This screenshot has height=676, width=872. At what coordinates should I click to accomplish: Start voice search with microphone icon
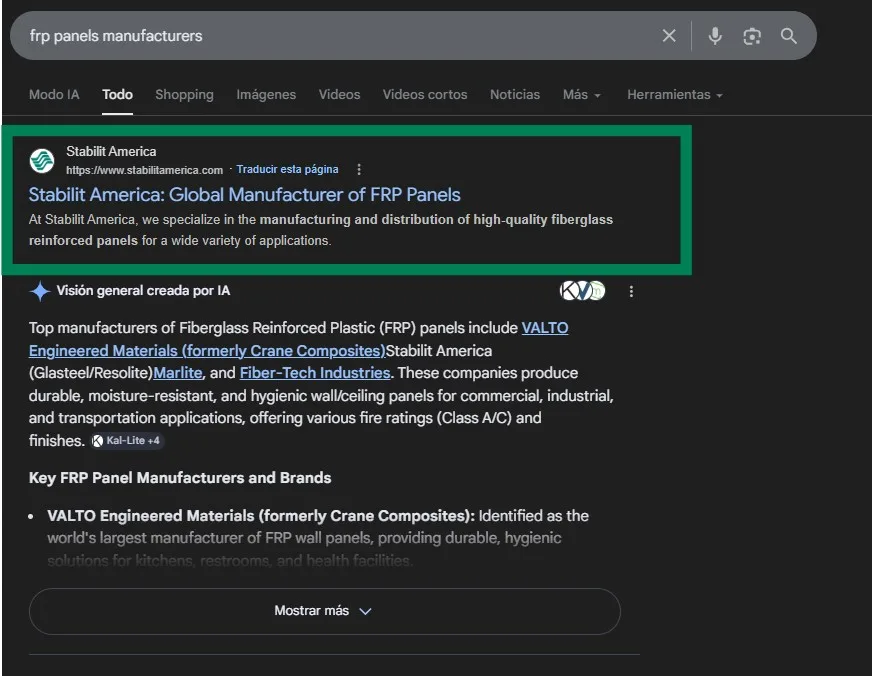pyautogui.click(x=715, y=36)
